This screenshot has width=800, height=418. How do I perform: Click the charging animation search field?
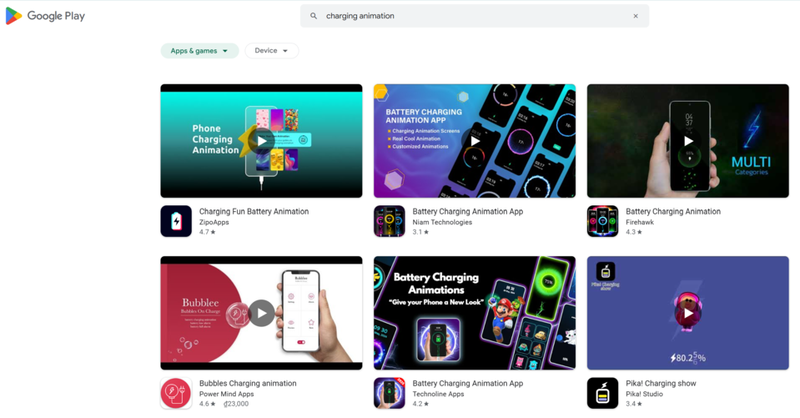click(x=474, y=16)
